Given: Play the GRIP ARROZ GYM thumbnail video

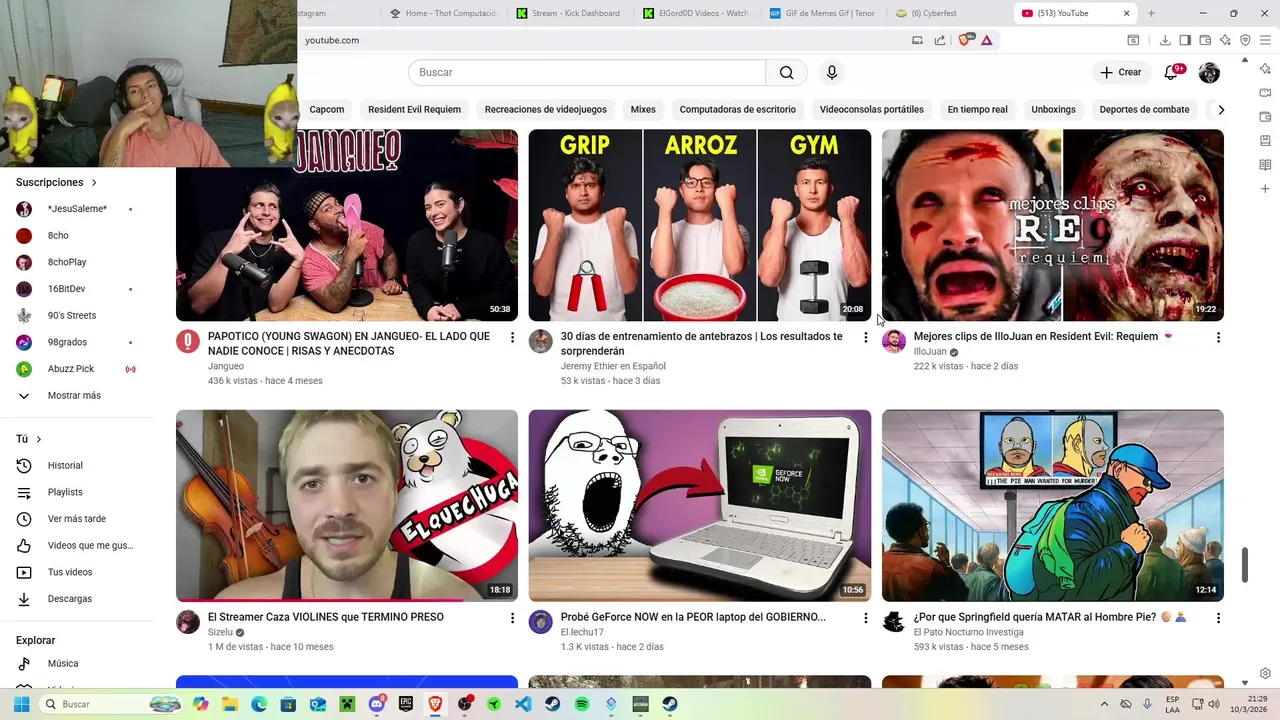Looking at the screenshot, I should (x=700, y=225).
